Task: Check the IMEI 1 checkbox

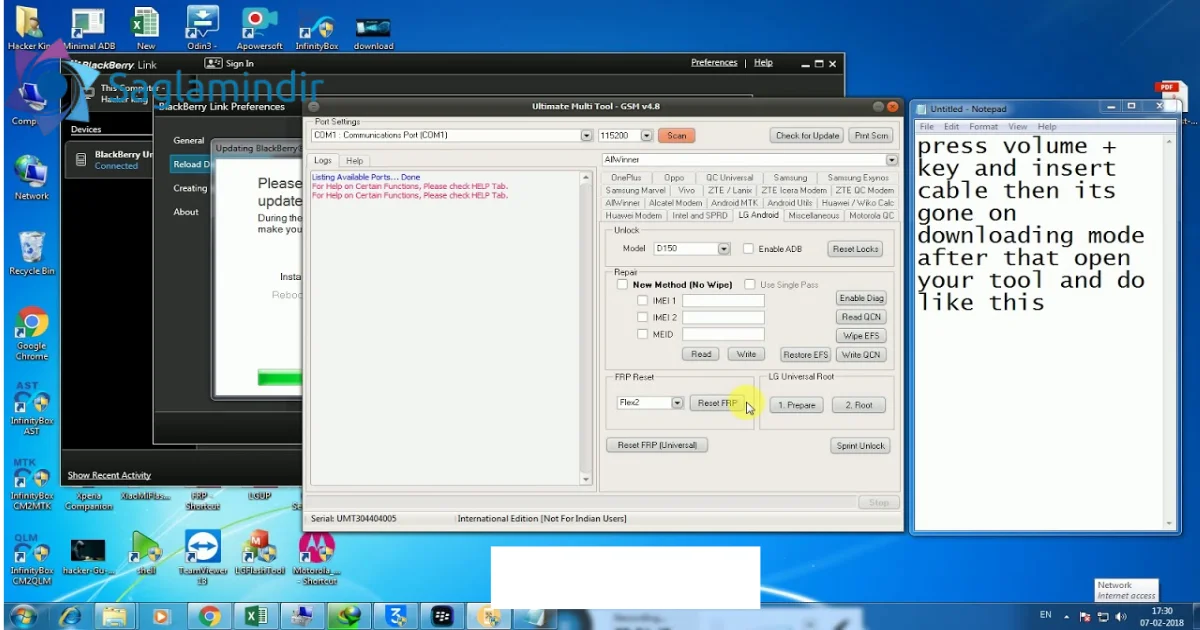Action: [643, 301]
